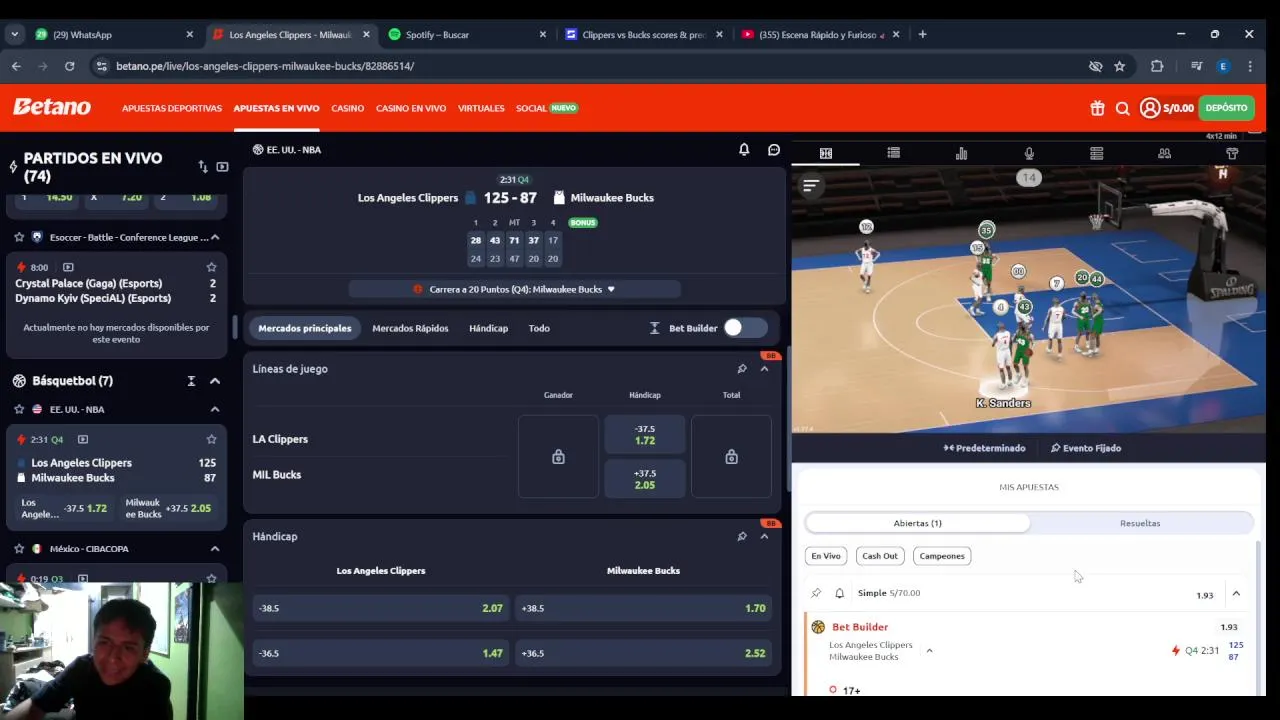Image resolution: width=1280 pixels, height=720 pixels.
Task: Open the gift promotions icon in the Betano header
Action: click(1097, 108)
